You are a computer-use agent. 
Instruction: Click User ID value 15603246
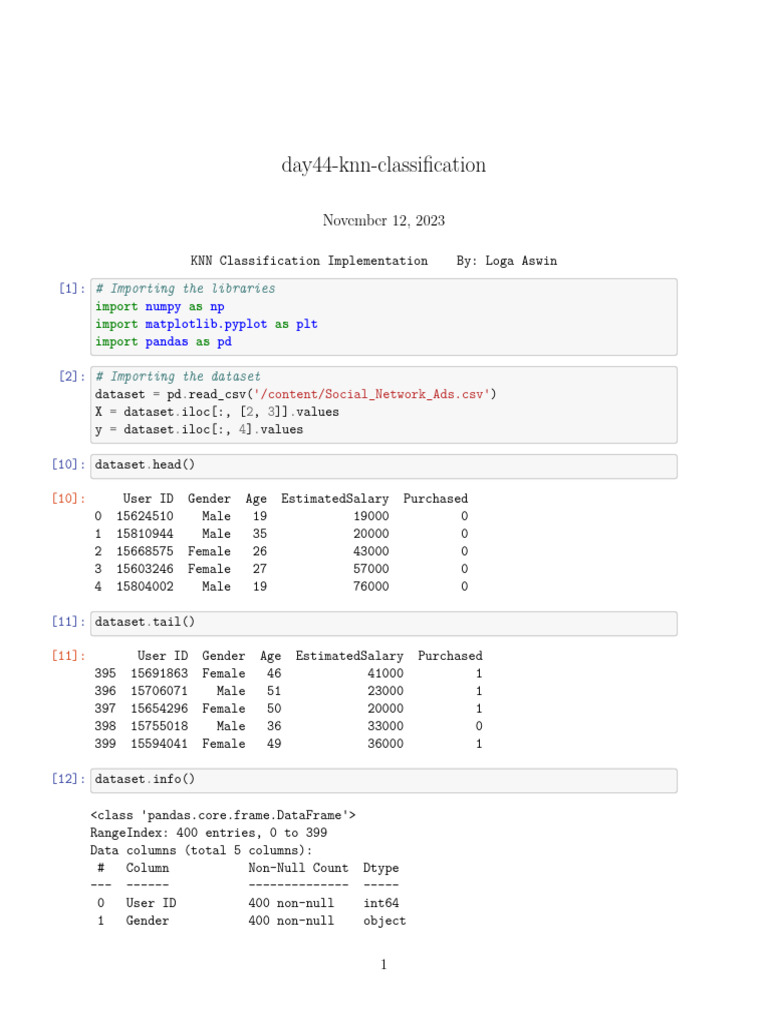tap(145, 569)
